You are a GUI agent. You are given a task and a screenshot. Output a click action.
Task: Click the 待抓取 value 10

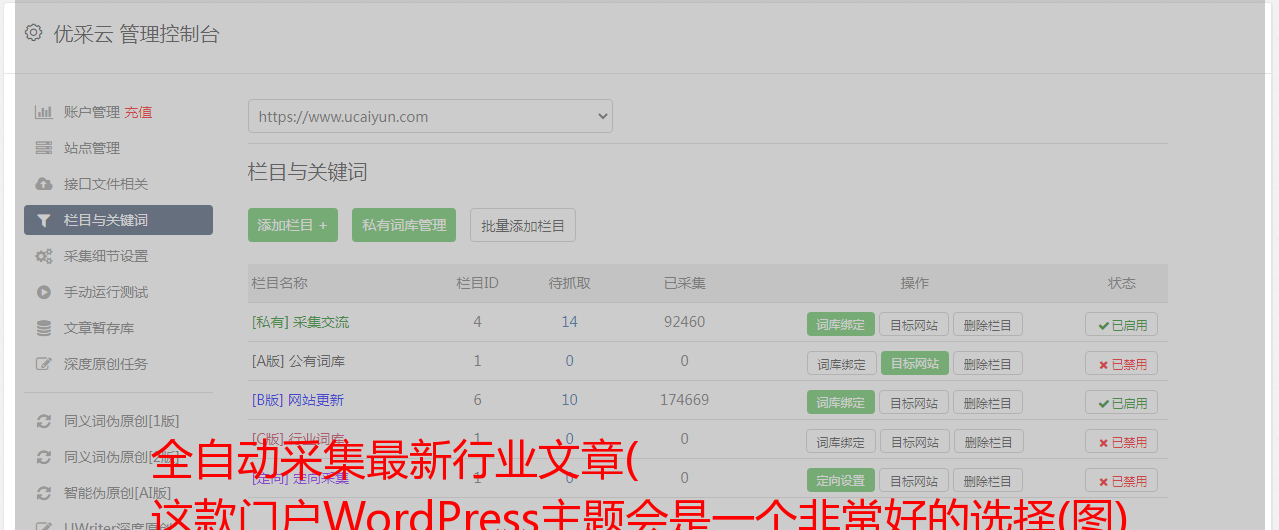tap(569, 400)
